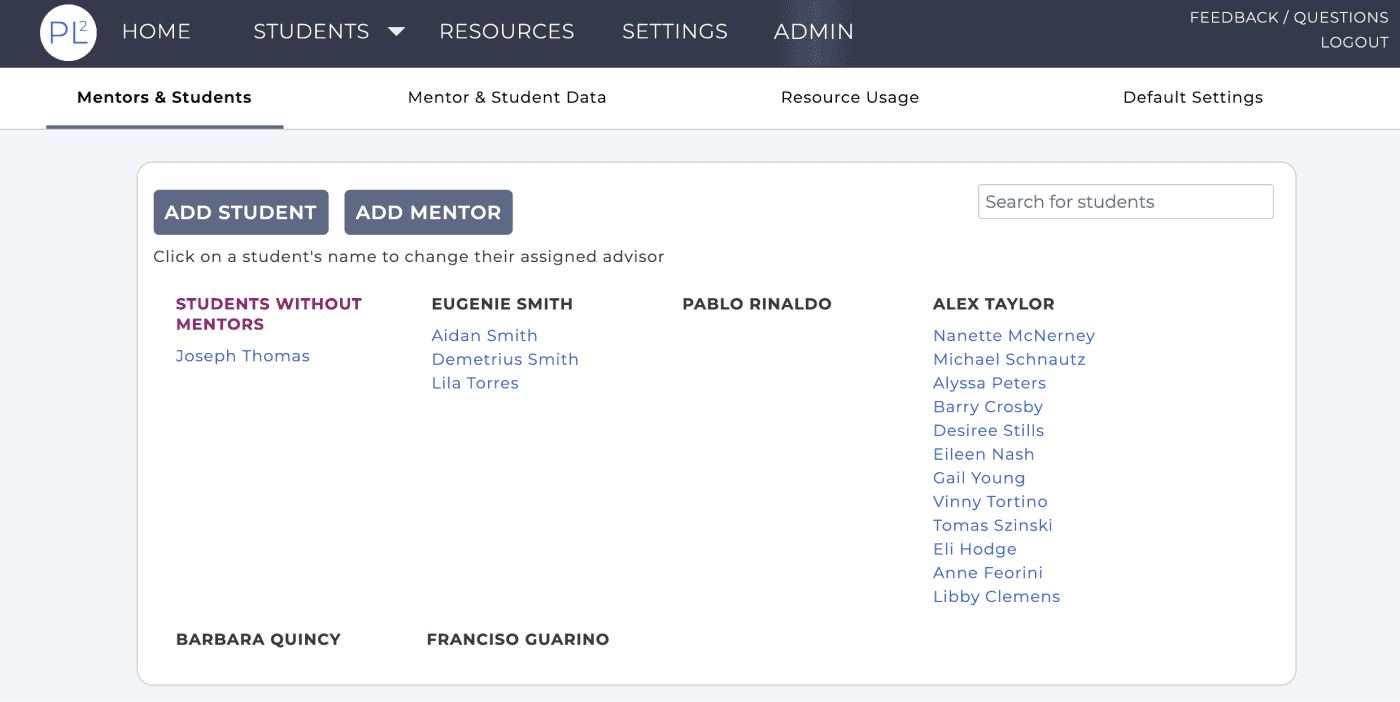The height and width of the screenshot is (702, 1400).
Task: Switch to the Mentor & Student Data tab
Action: click(507, 98)
